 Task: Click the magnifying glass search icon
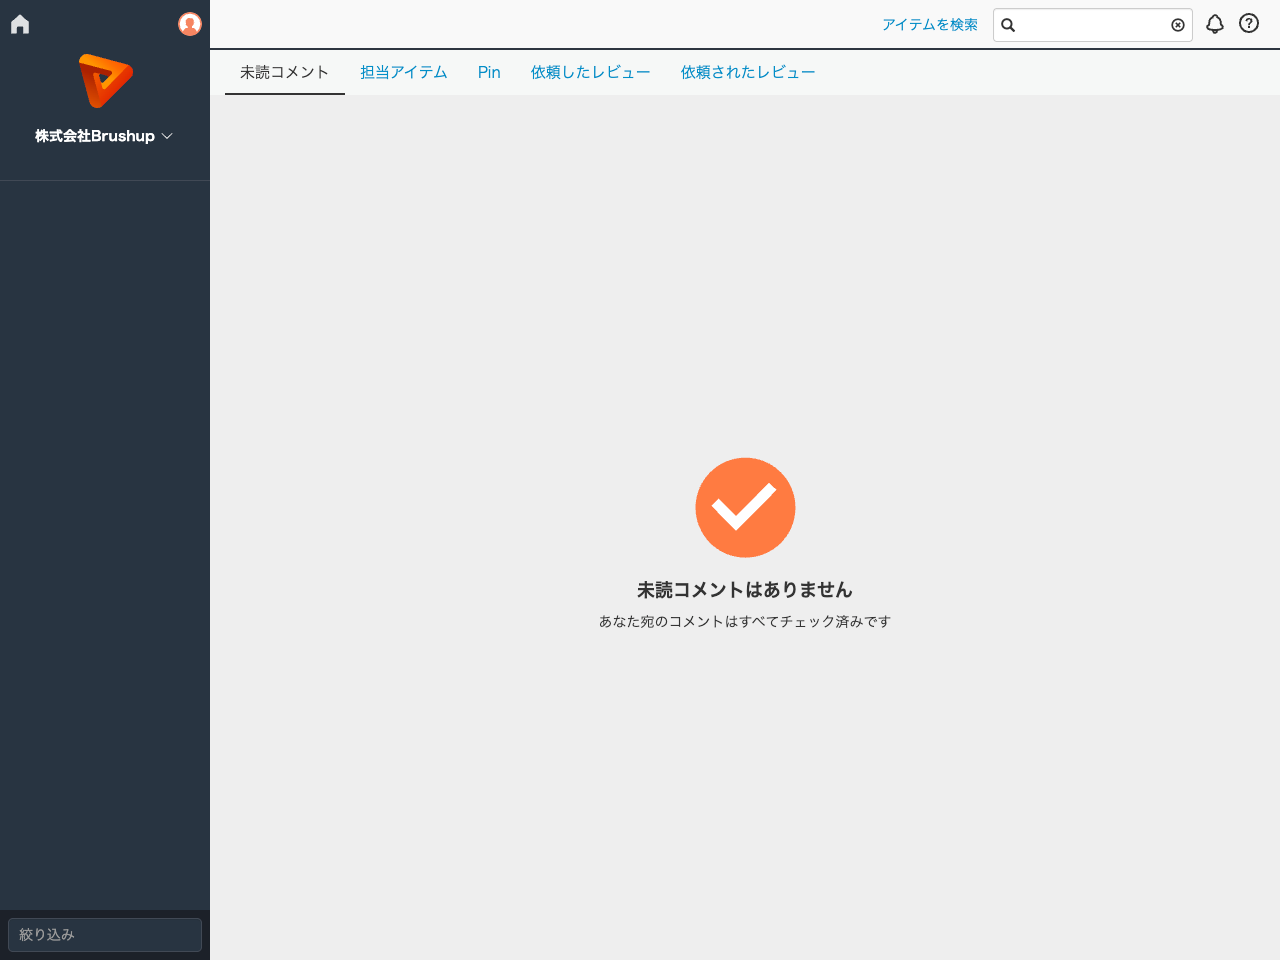point(1008,25)
